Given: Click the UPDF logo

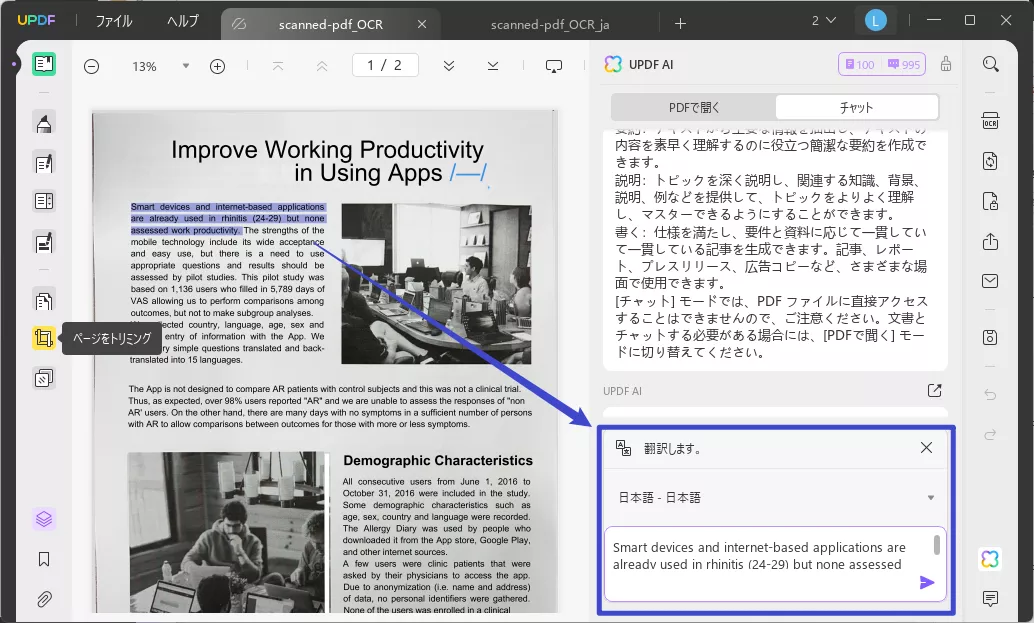Looking at the screenshot, I should 36,20.
